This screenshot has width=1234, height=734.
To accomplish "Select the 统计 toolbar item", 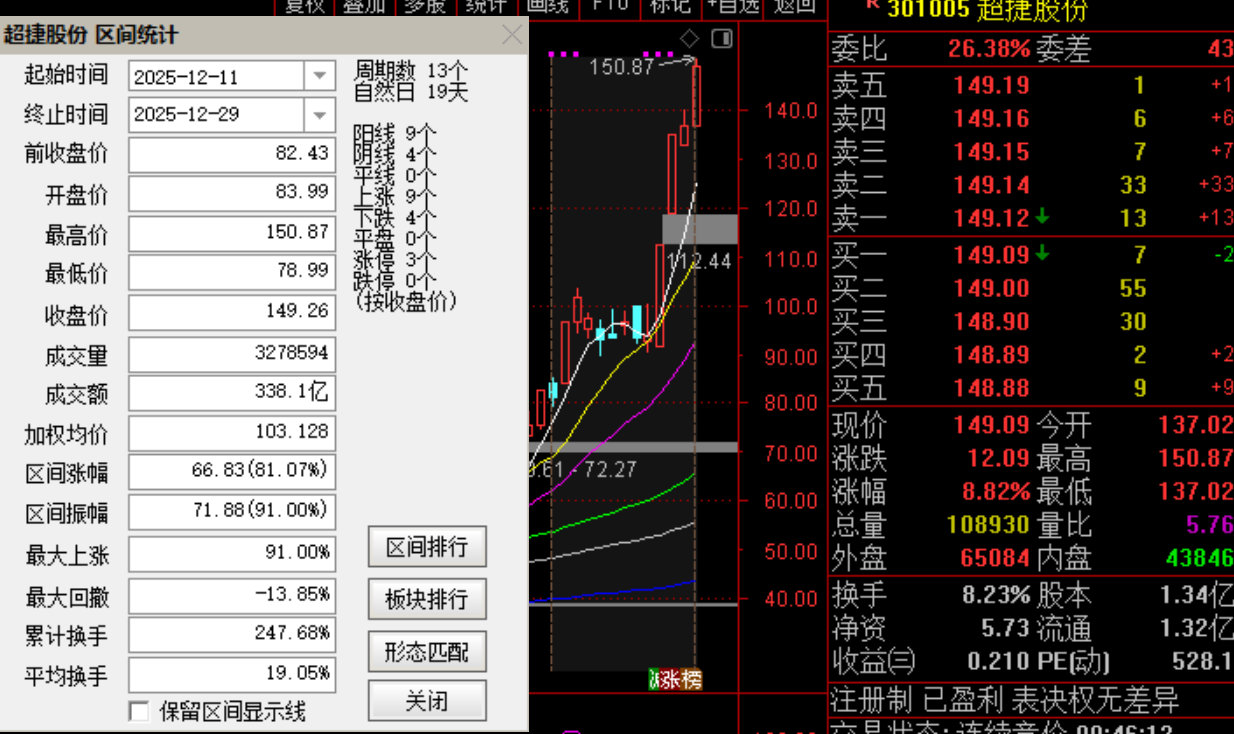I will pyautogui.click(x=486, y=5).
